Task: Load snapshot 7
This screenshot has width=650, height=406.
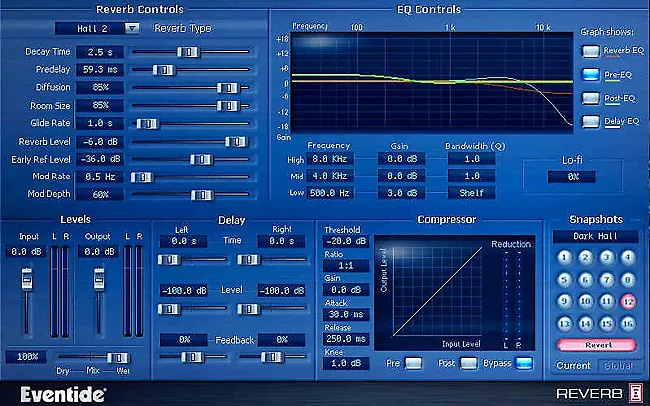Action: click(x=606, y=280)
